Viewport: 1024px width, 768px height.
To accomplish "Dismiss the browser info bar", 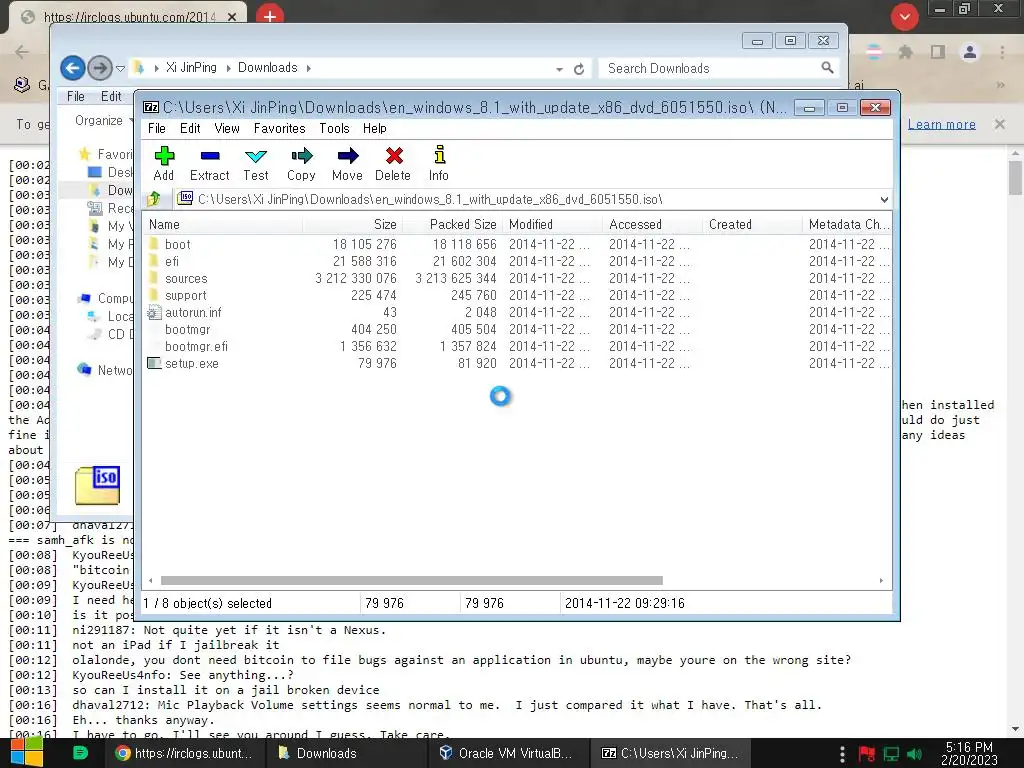I will (x=999, y=124).
